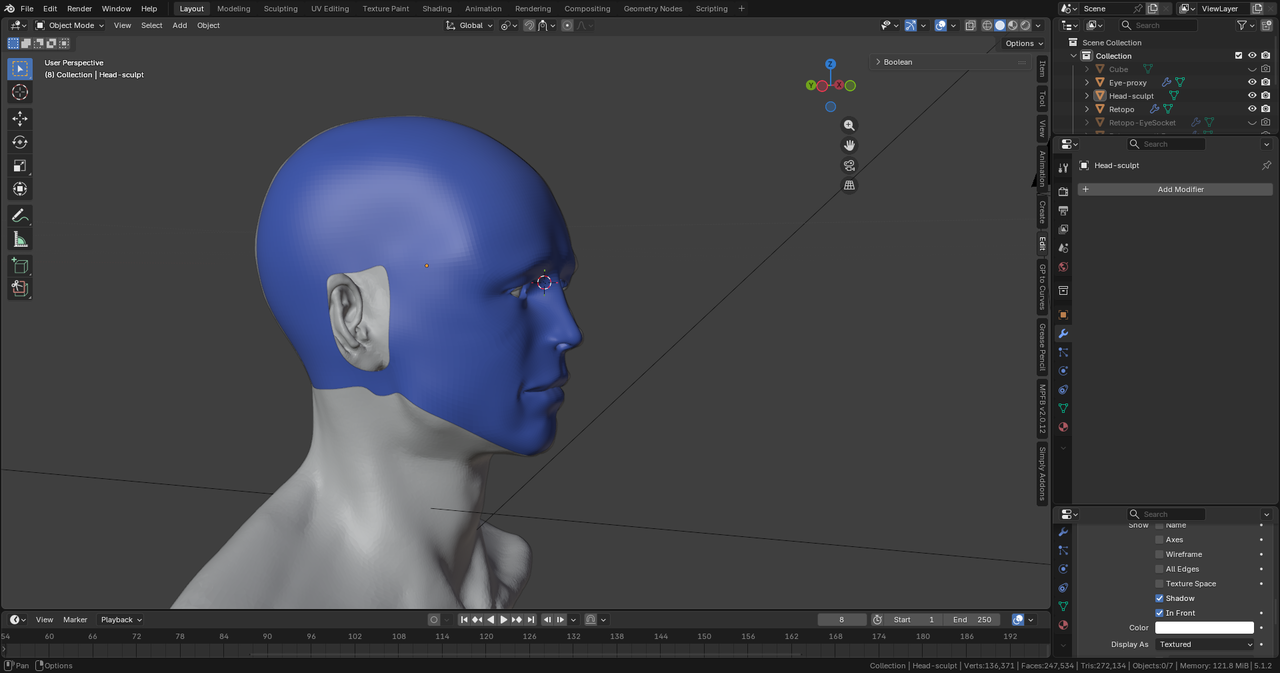This screenshot has height=673, width=1280.
Task: Enable the Name checkbox
Action: [x=1159, y=525]
